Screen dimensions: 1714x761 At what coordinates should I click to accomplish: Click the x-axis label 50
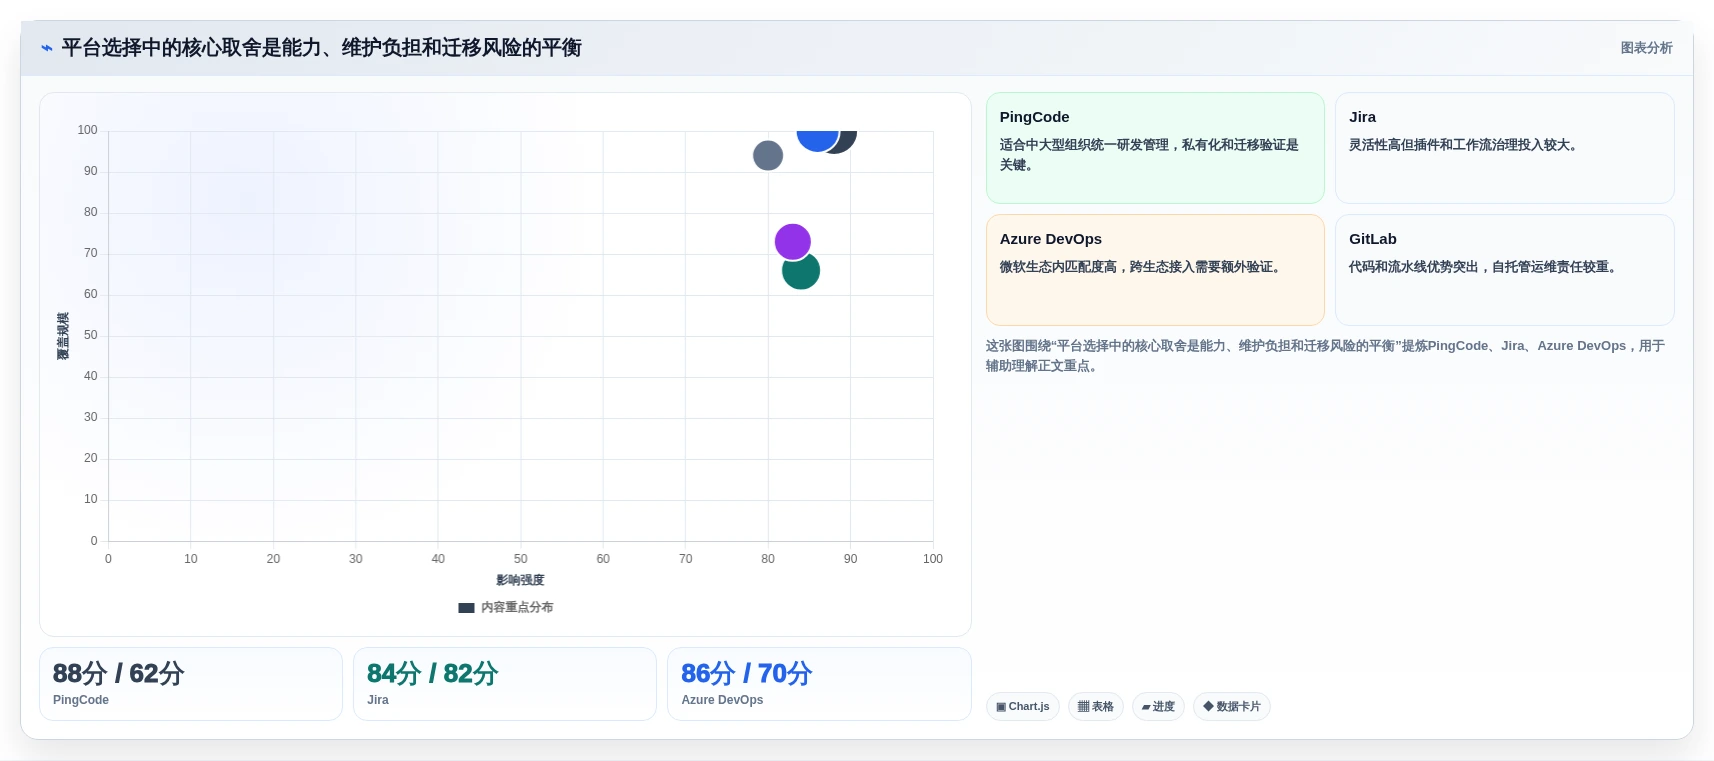point(520,559)
